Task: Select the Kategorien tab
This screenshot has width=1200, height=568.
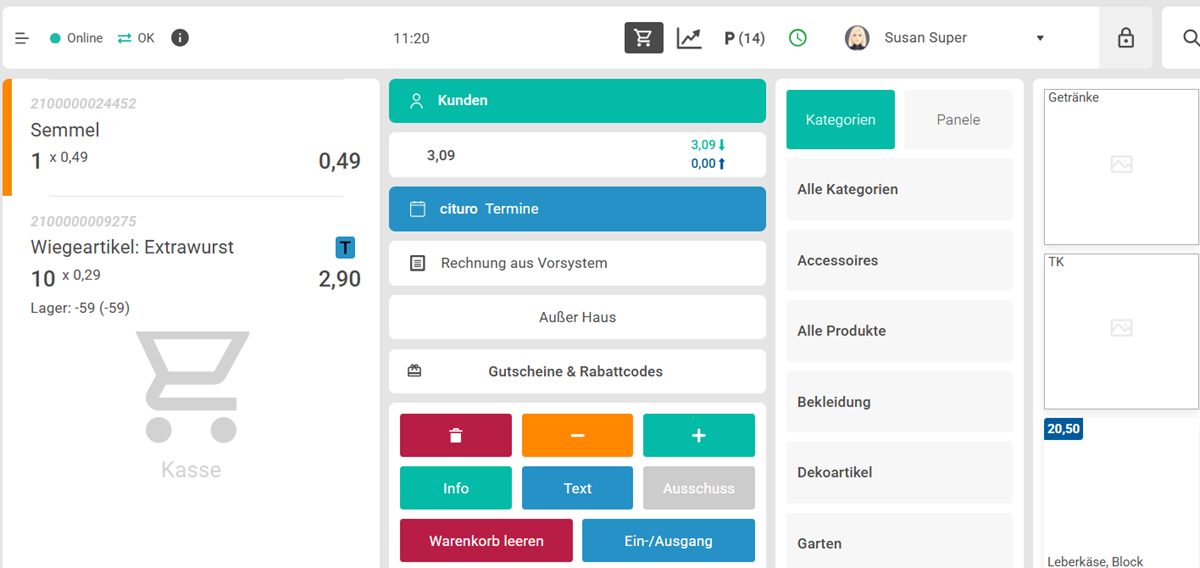Action: coord(840,119)
